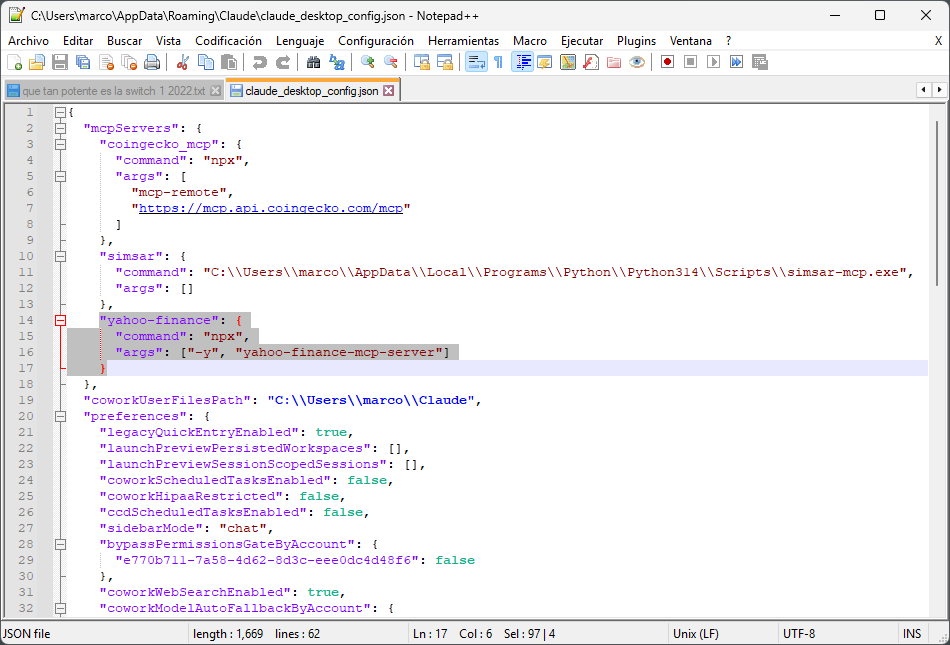This screenshot has height=645, width=950.
Task: Collapse bypassPermissionsGateByAccount fold on line 28
Action: coord(60,544)
